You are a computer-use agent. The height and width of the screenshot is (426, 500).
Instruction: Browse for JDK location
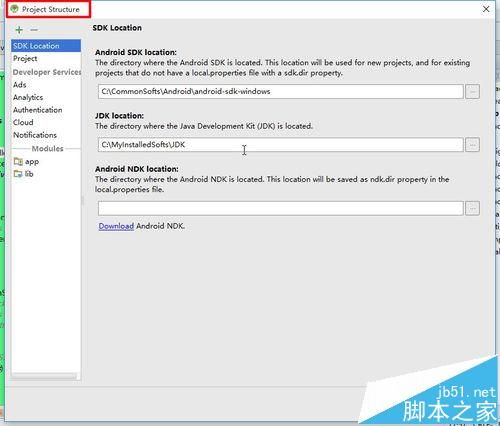click(x=472, y=145)
